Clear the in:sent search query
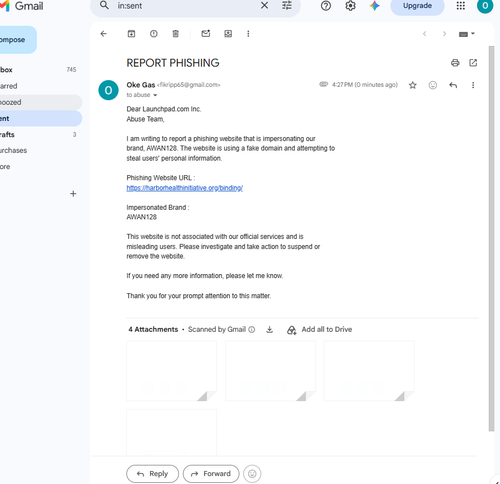The image size is (500, 484). (264, 6)
